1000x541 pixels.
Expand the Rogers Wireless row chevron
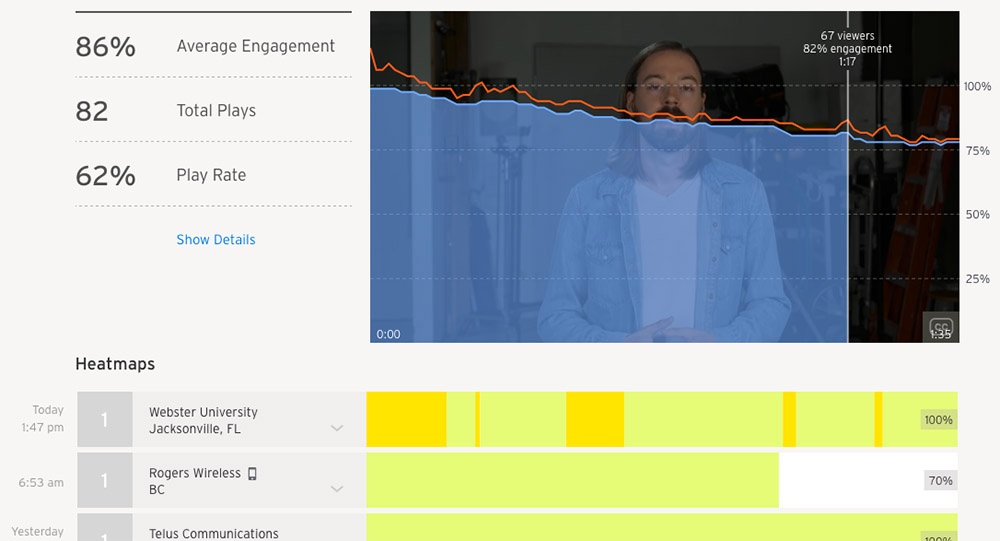coord(337,489)
